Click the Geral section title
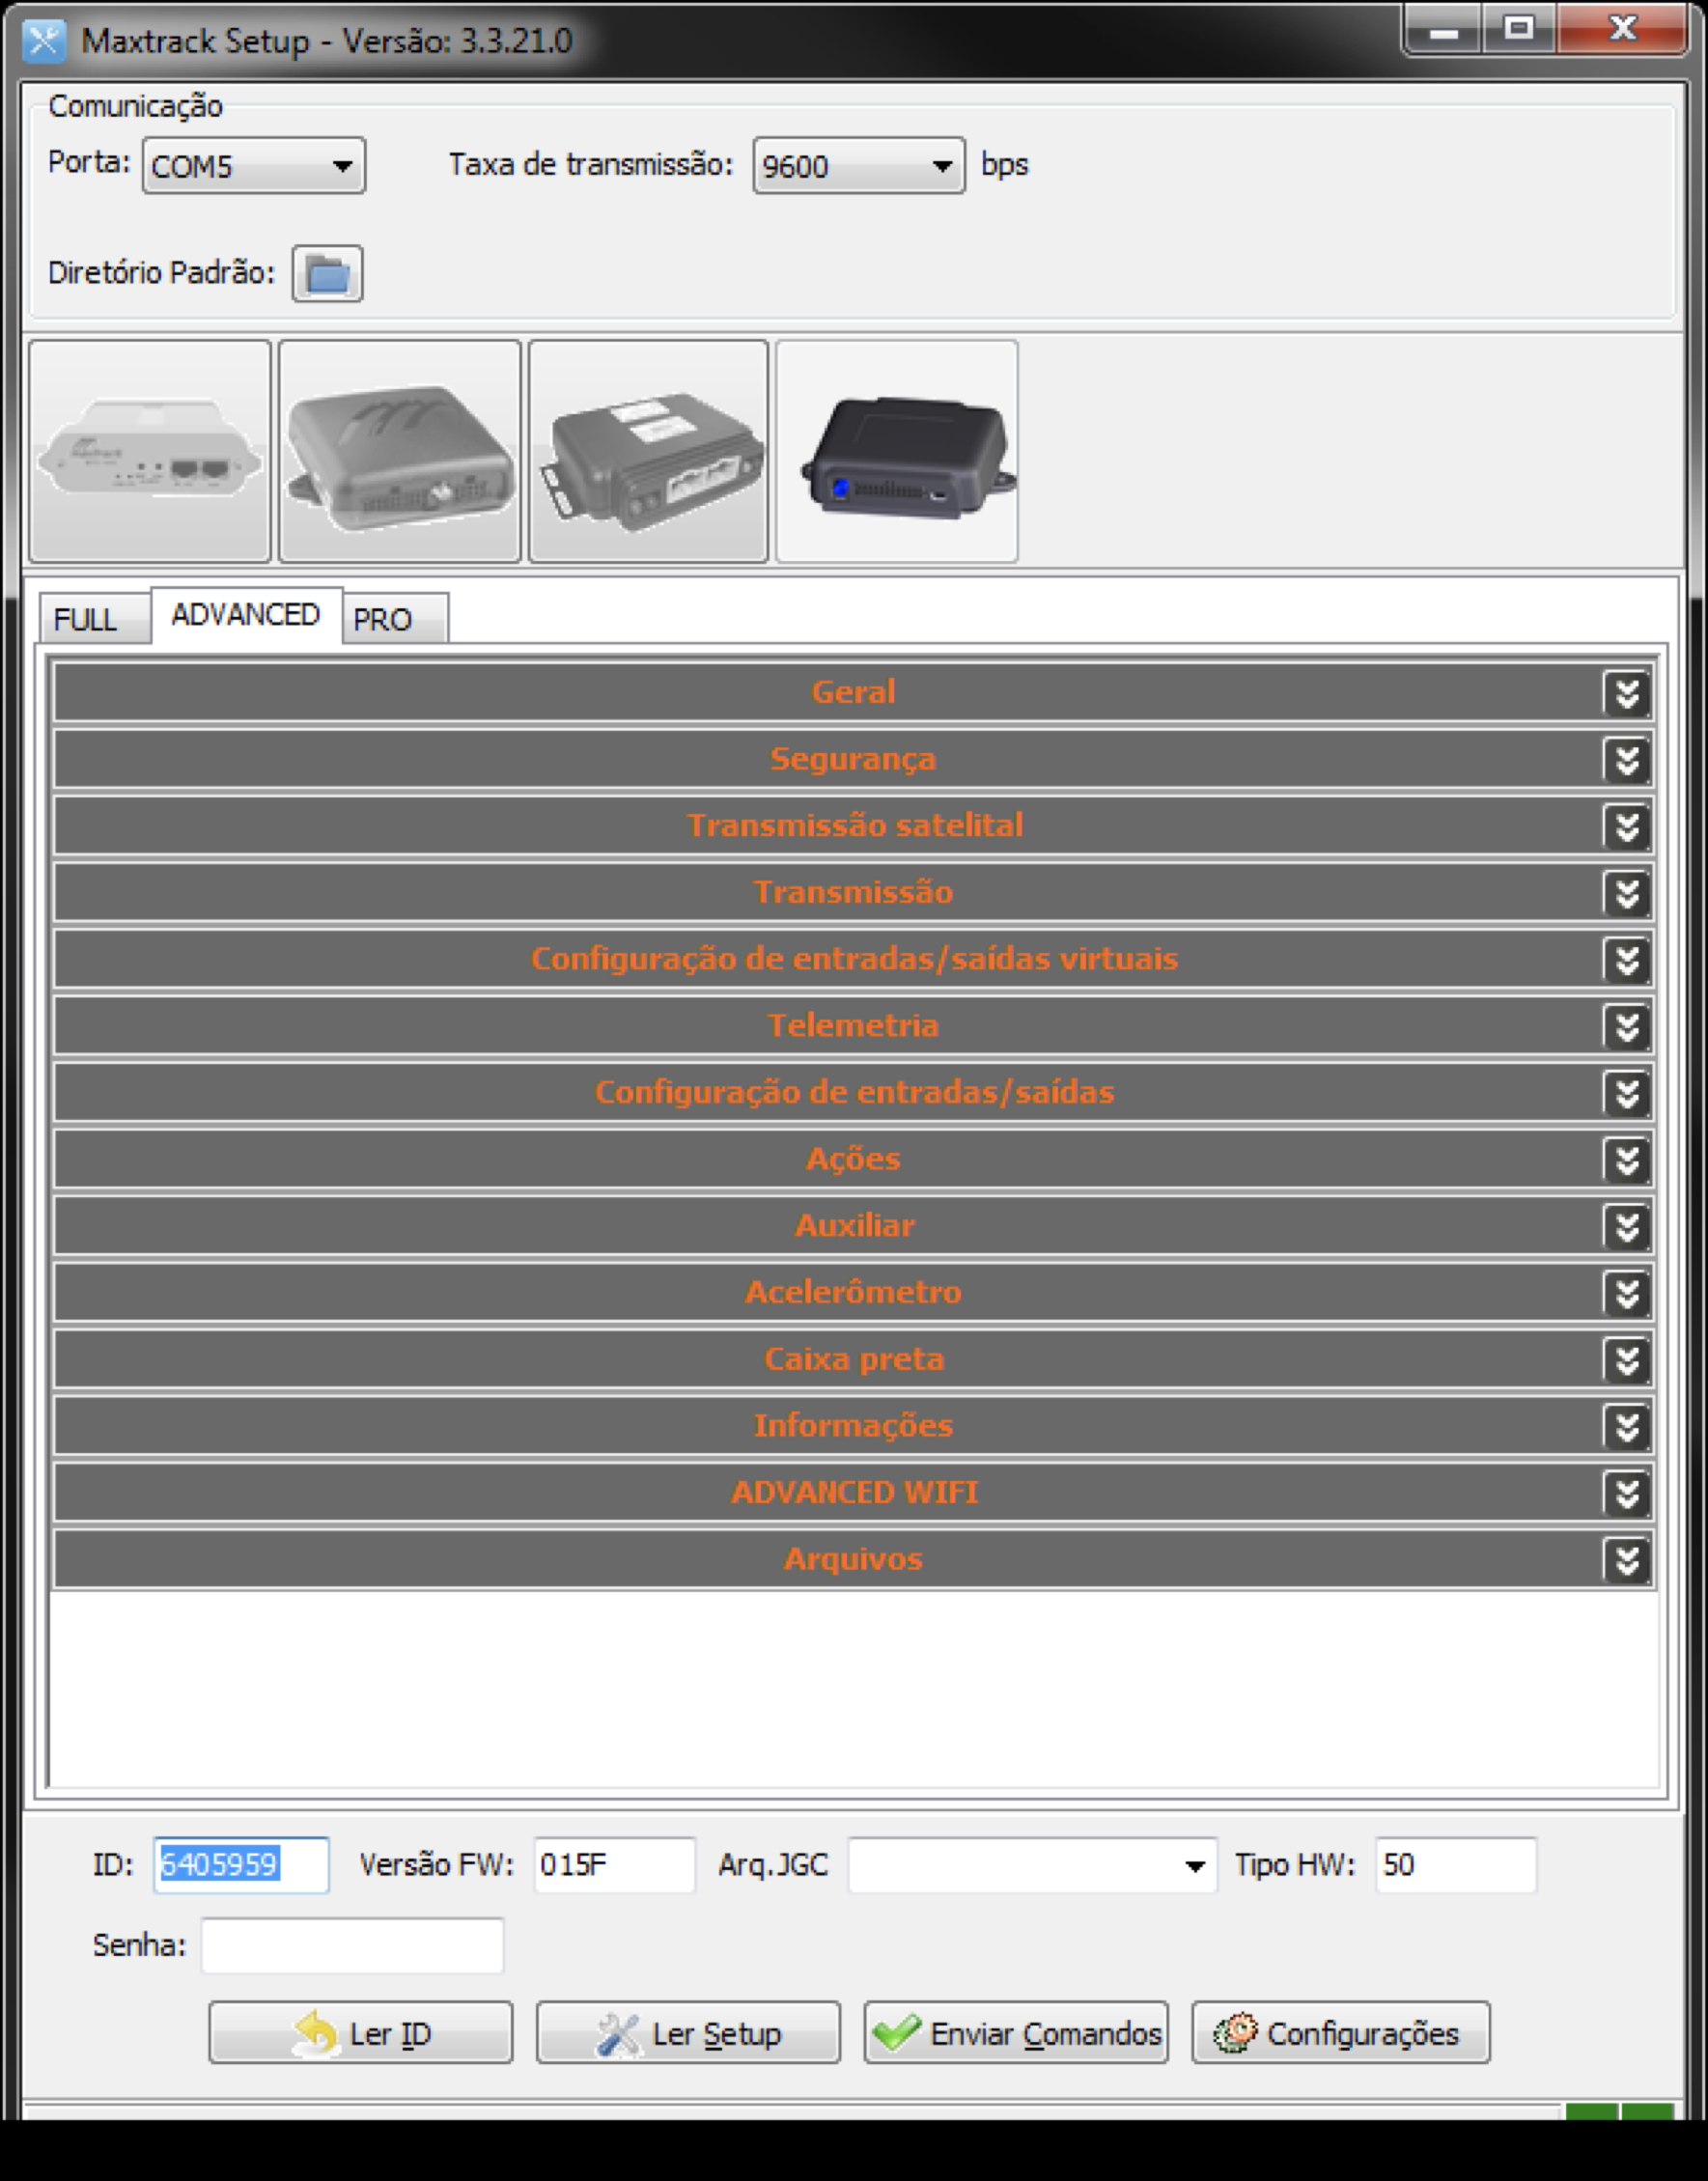The width and height of the screenshot is (1708, 2181). (x=853, y=692)
